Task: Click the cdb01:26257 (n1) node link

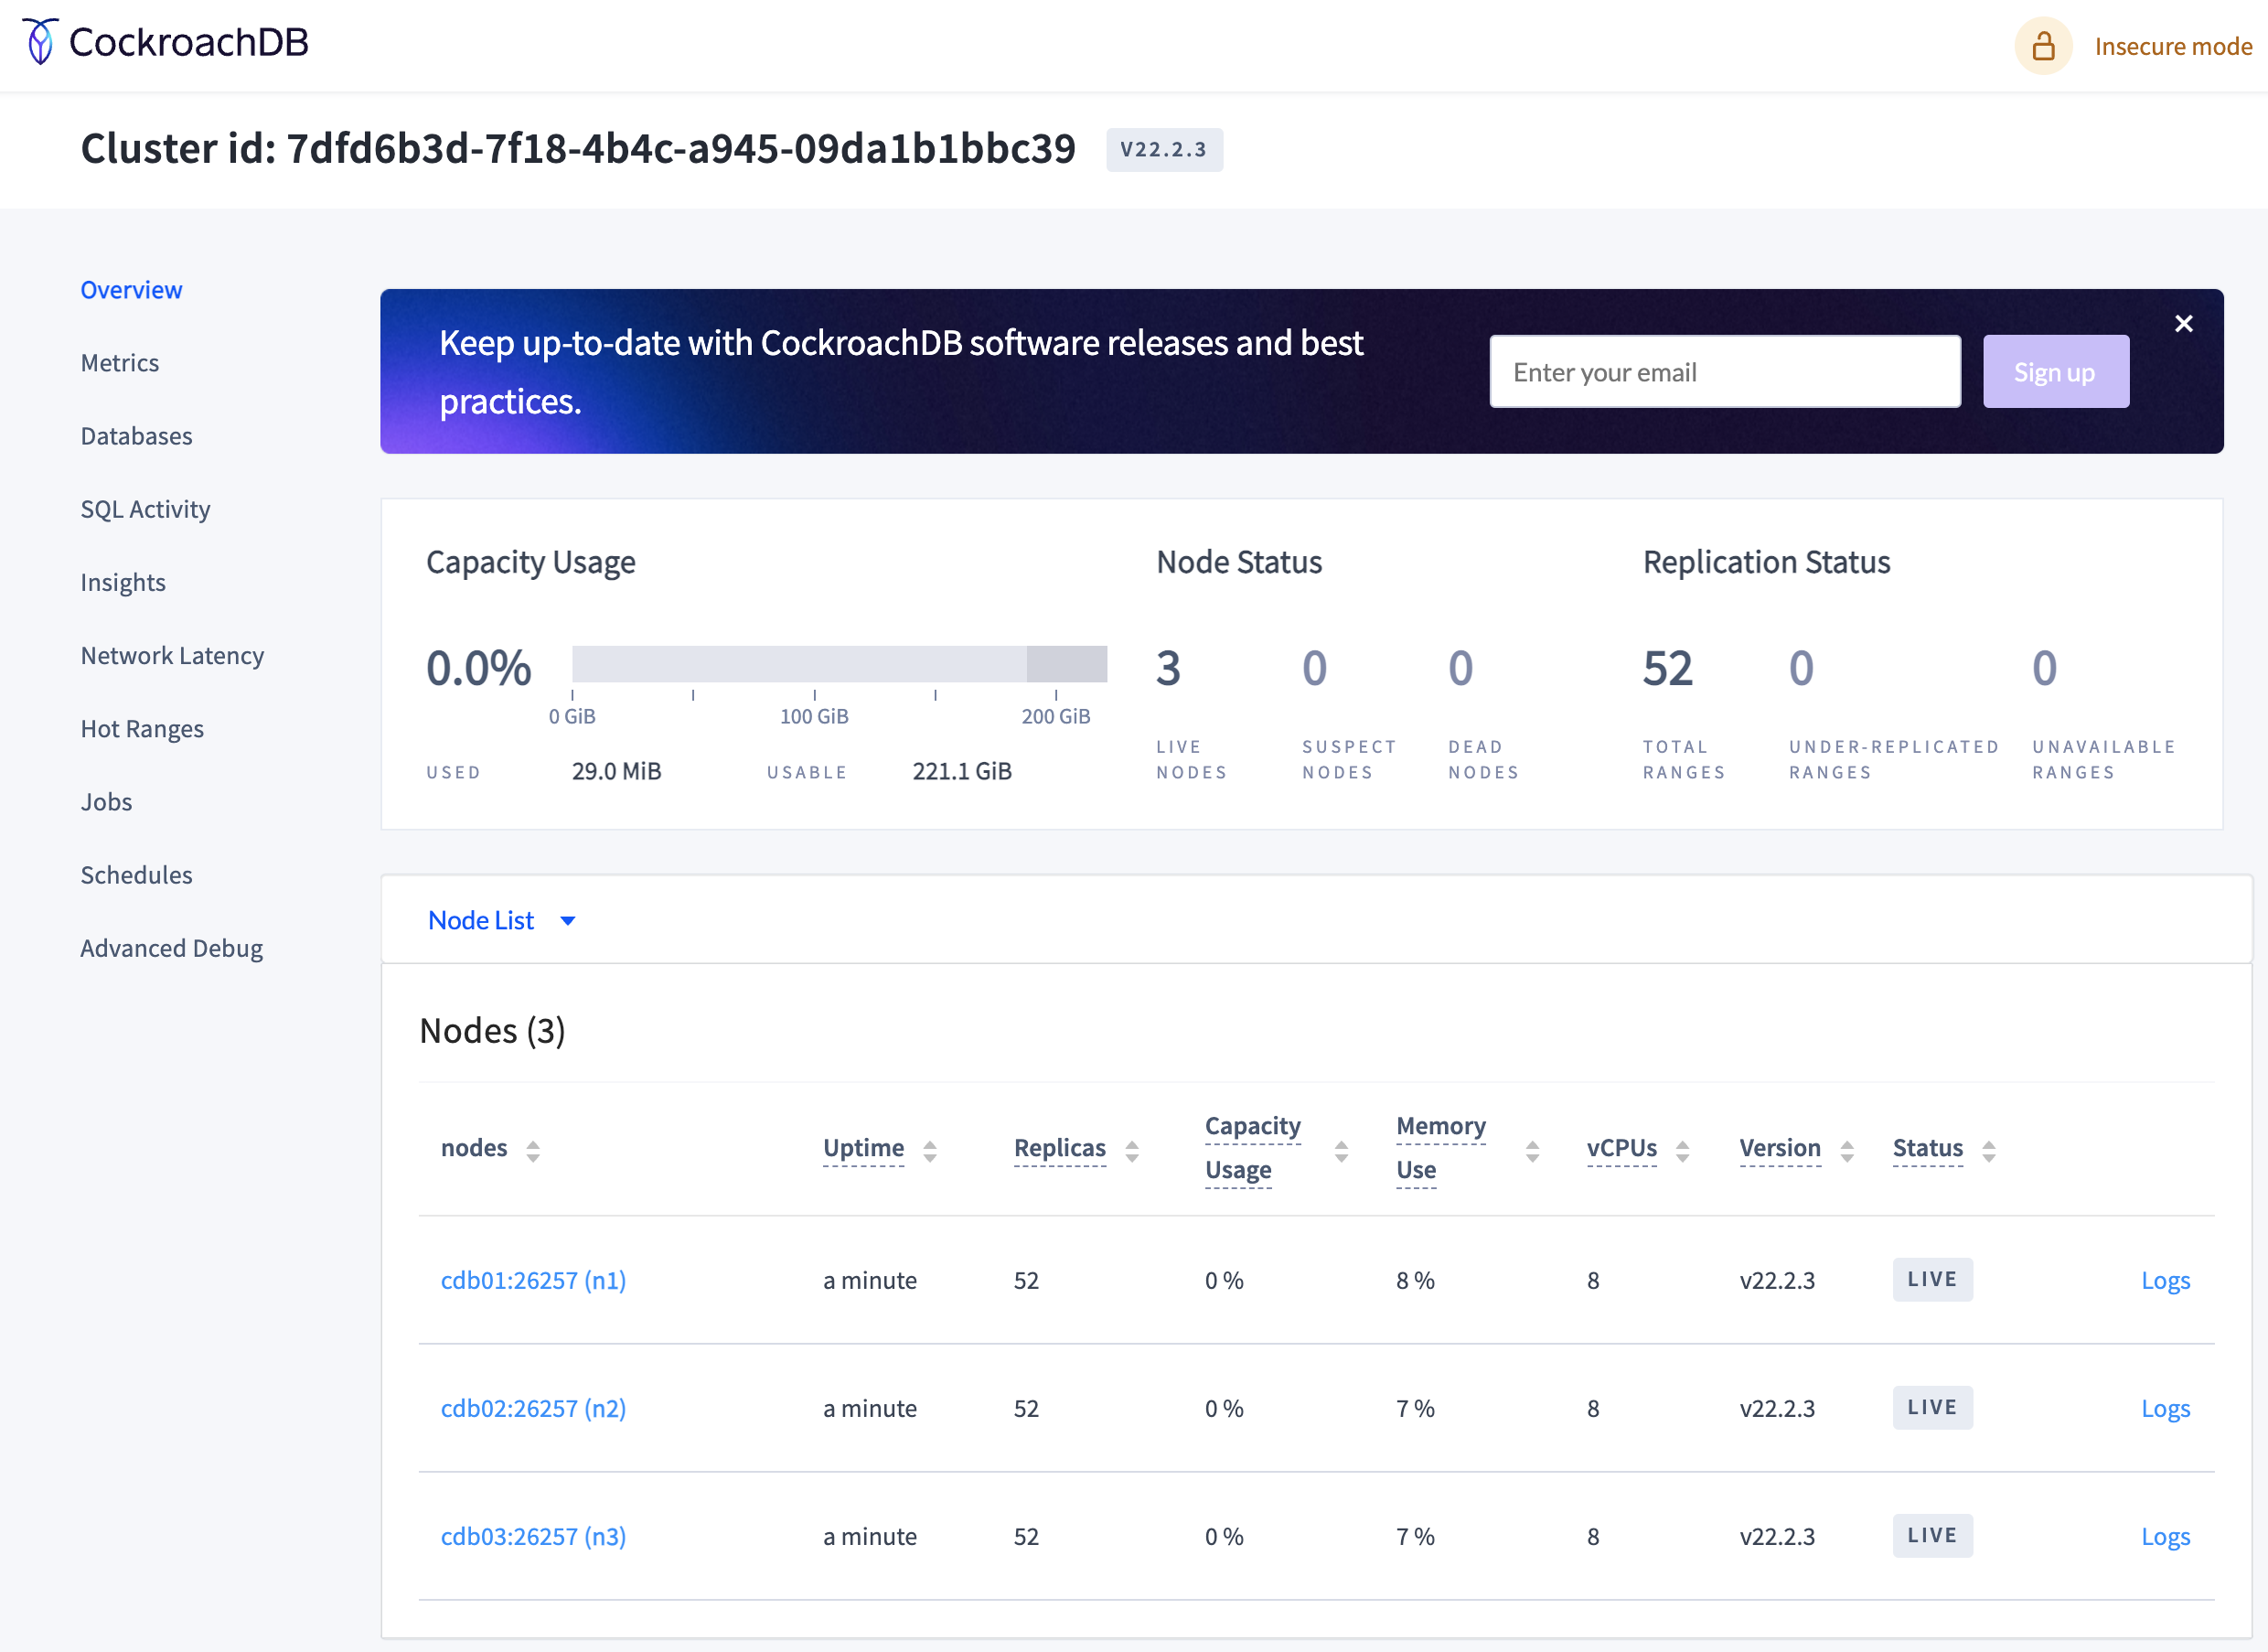Action: click(x=533, y=1279)
